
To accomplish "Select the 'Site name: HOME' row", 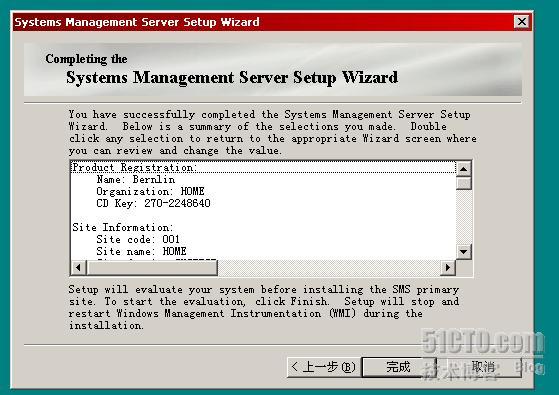I will pos(263,251).
